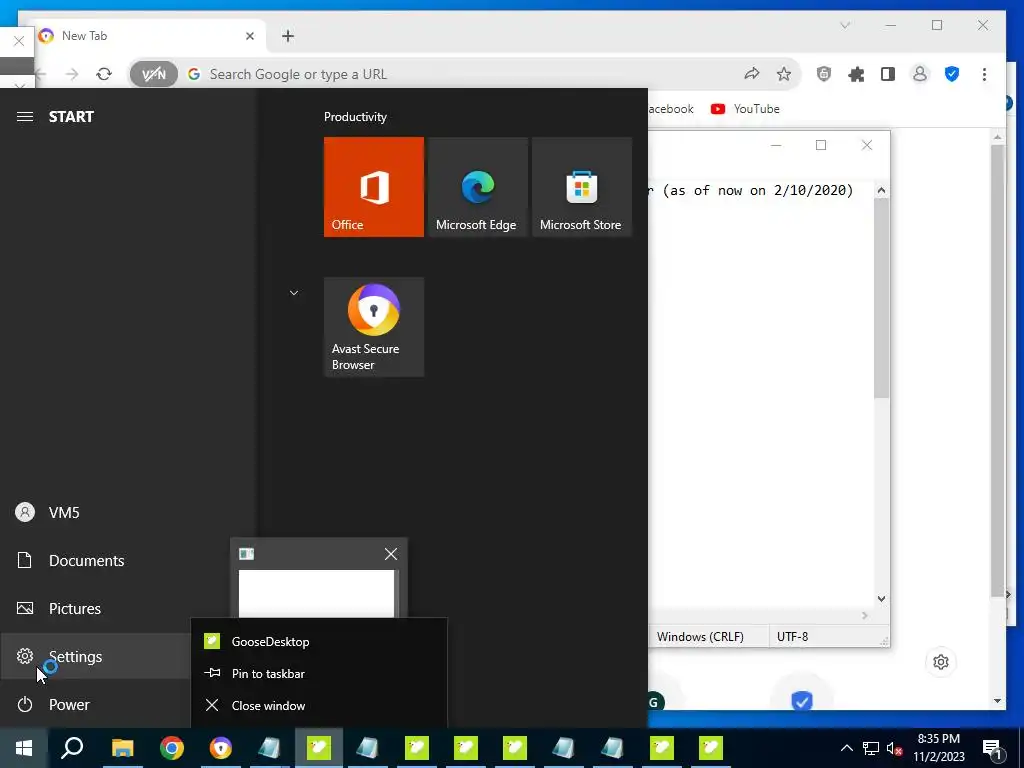1024x768 pixels.
Task: Open taskbar Search magnifier
Action: pos(72,748)
